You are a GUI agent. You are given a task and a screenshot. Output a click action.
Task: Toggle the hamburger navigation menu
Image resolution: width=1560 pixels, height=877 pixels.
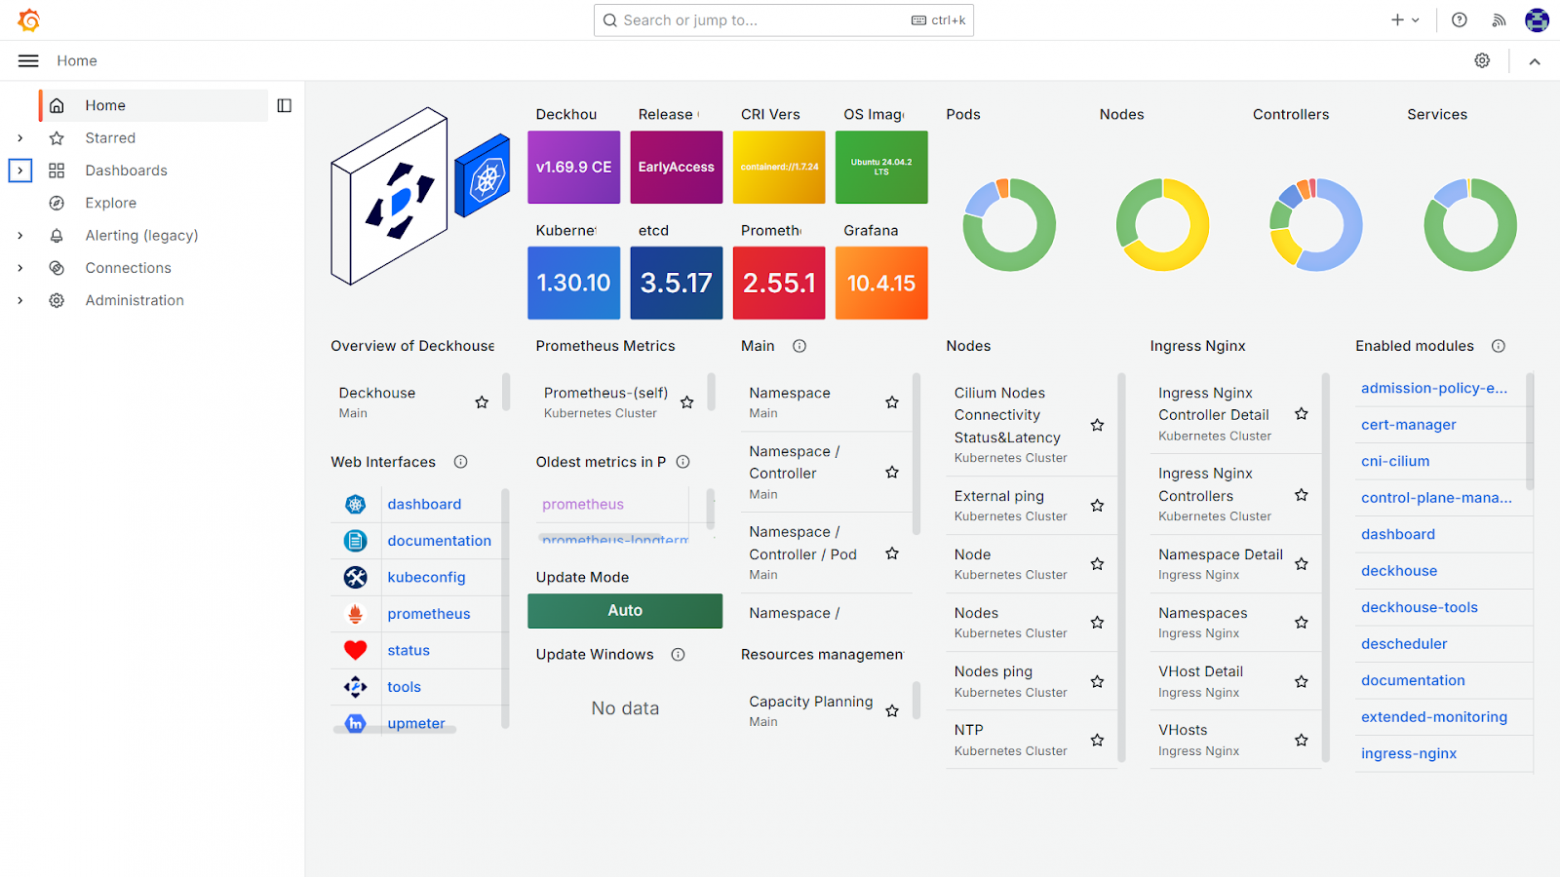point(28,61)
